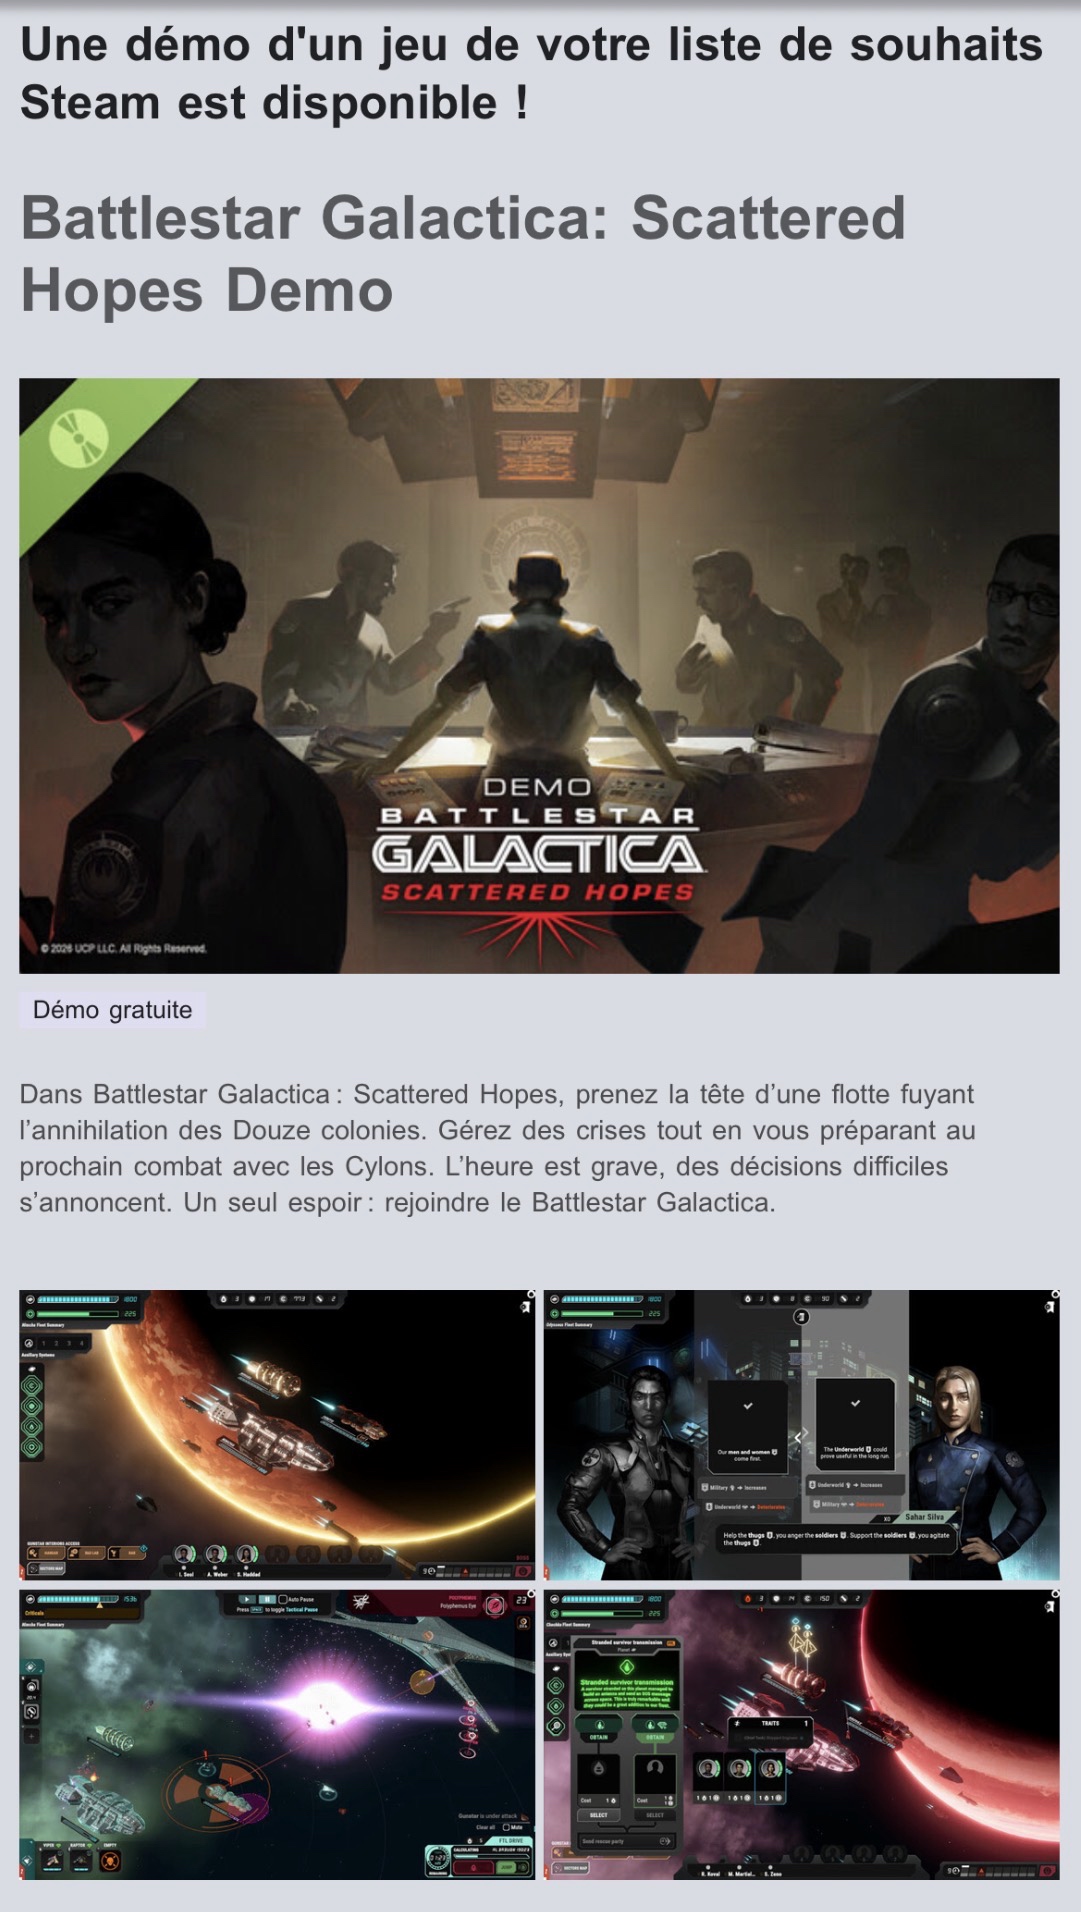Open the main Battlestar Galactica demo banner image
The image size is (1081, 1912).
(x=539, y=675)
